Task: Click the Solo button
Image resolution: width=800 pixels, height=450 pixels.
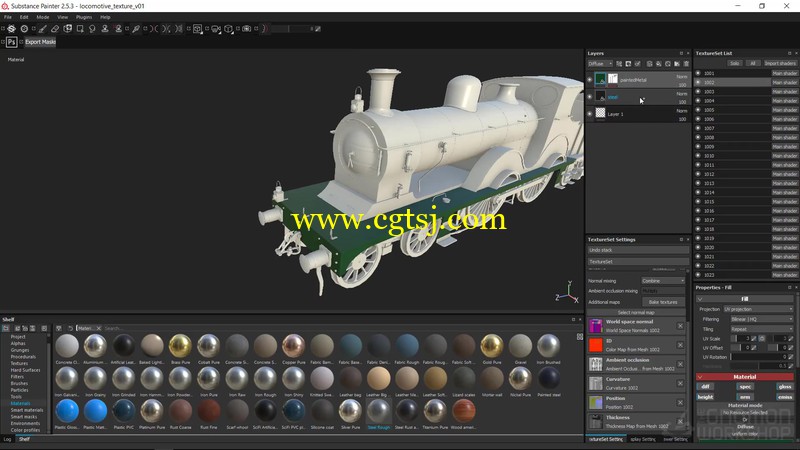Action: [735, 63]
